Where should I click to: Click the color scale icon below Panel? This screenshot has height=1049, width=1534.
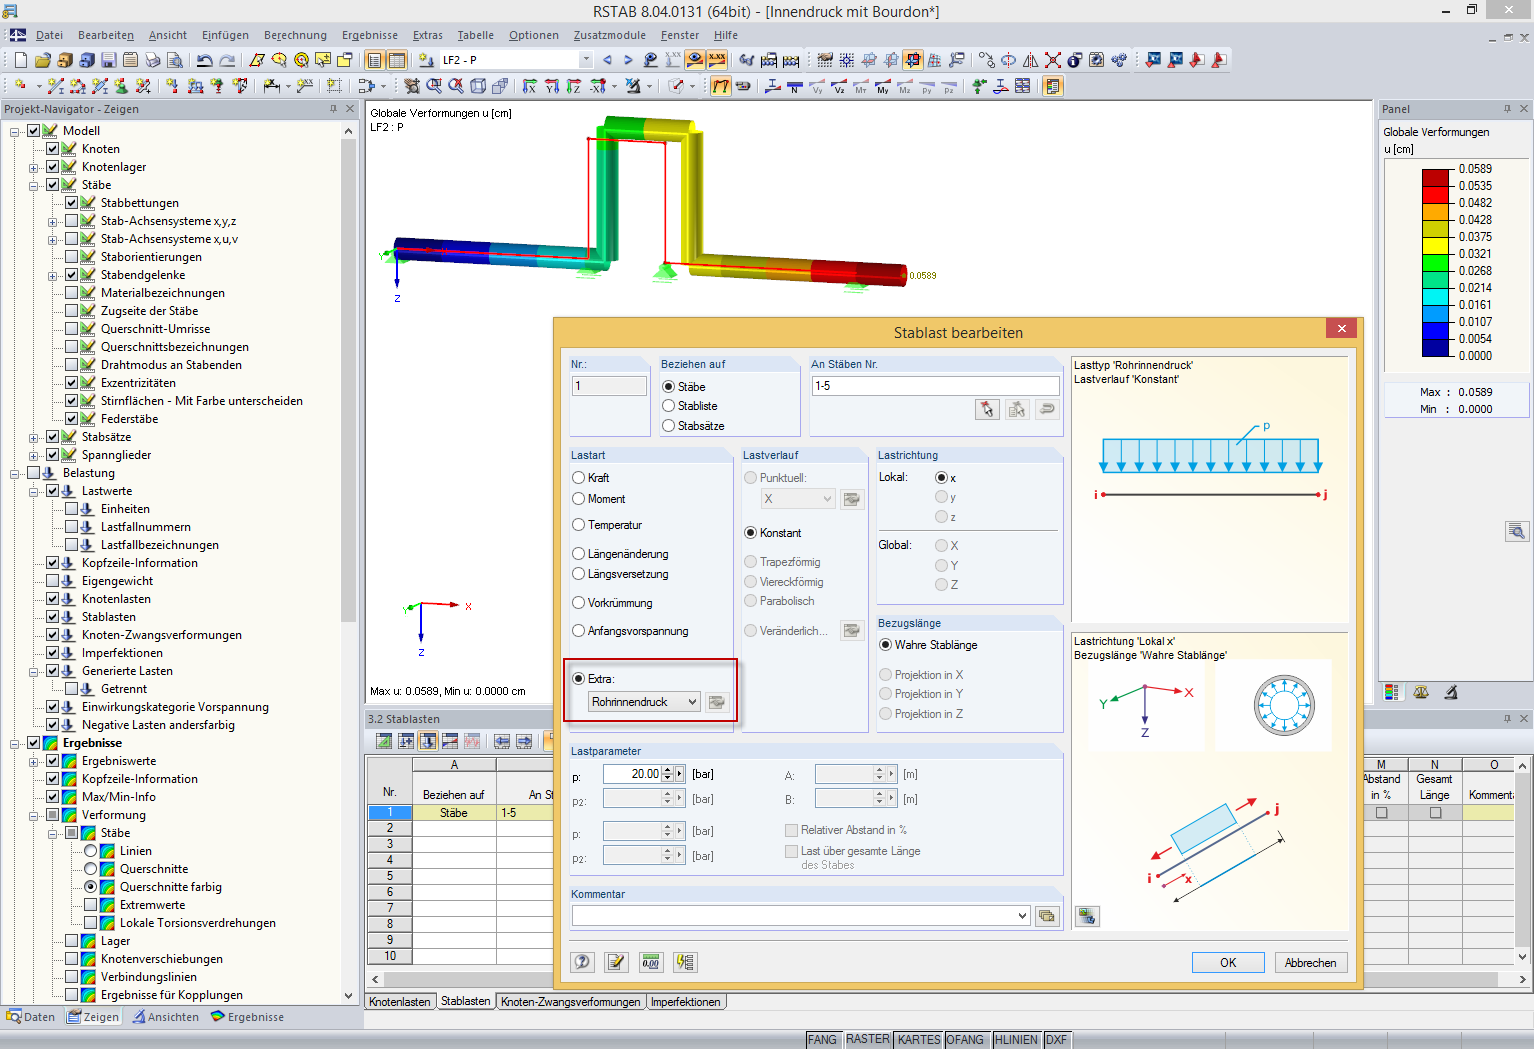coord(1391,692)
